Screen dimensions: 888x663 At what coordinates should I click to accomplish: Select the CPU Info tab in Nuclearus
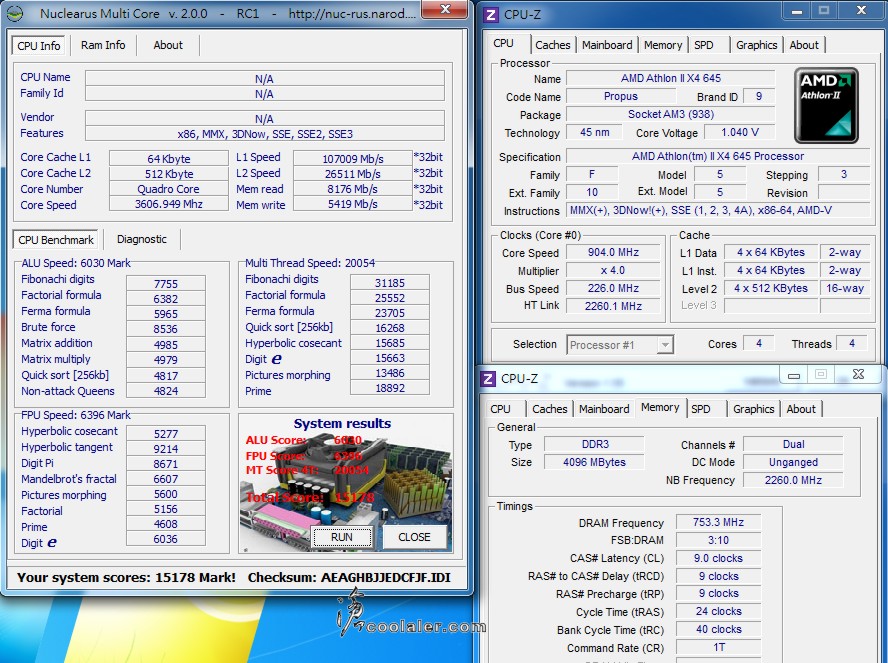[39, 46]
